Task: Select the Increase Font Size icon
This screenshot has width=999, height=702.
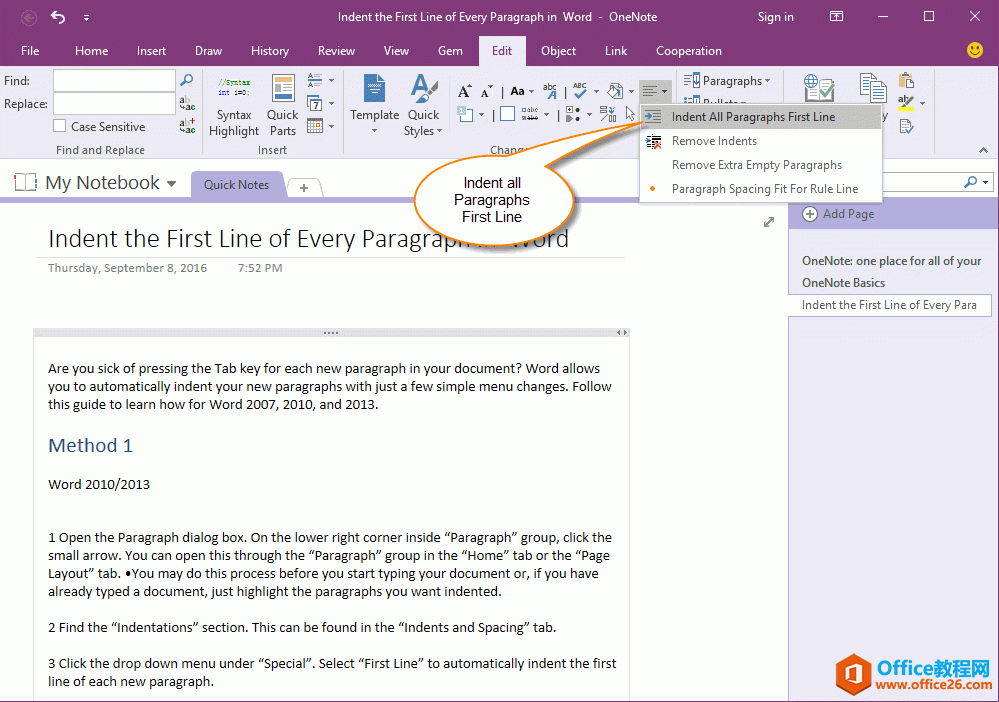Action: point(465,90)
